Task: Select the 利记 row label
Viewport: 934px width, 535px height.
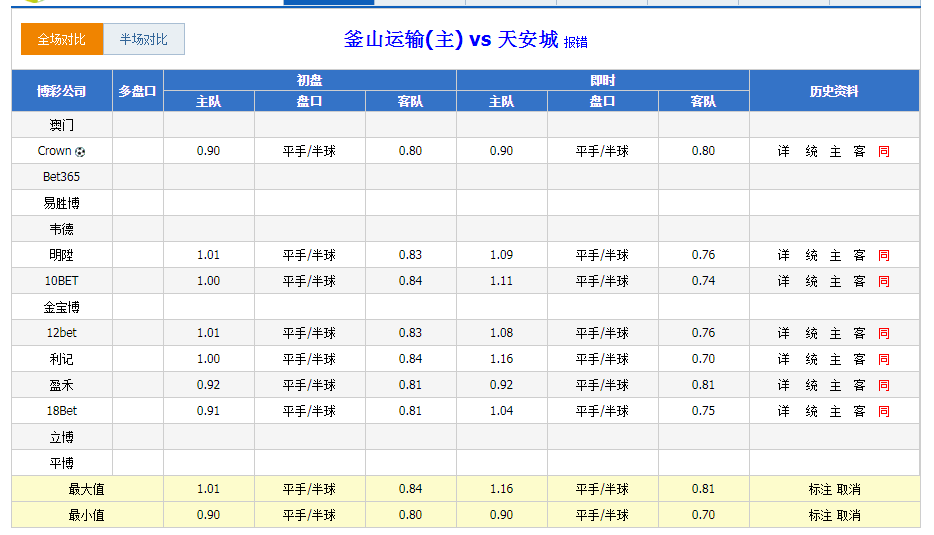Action: click(61, 359)
